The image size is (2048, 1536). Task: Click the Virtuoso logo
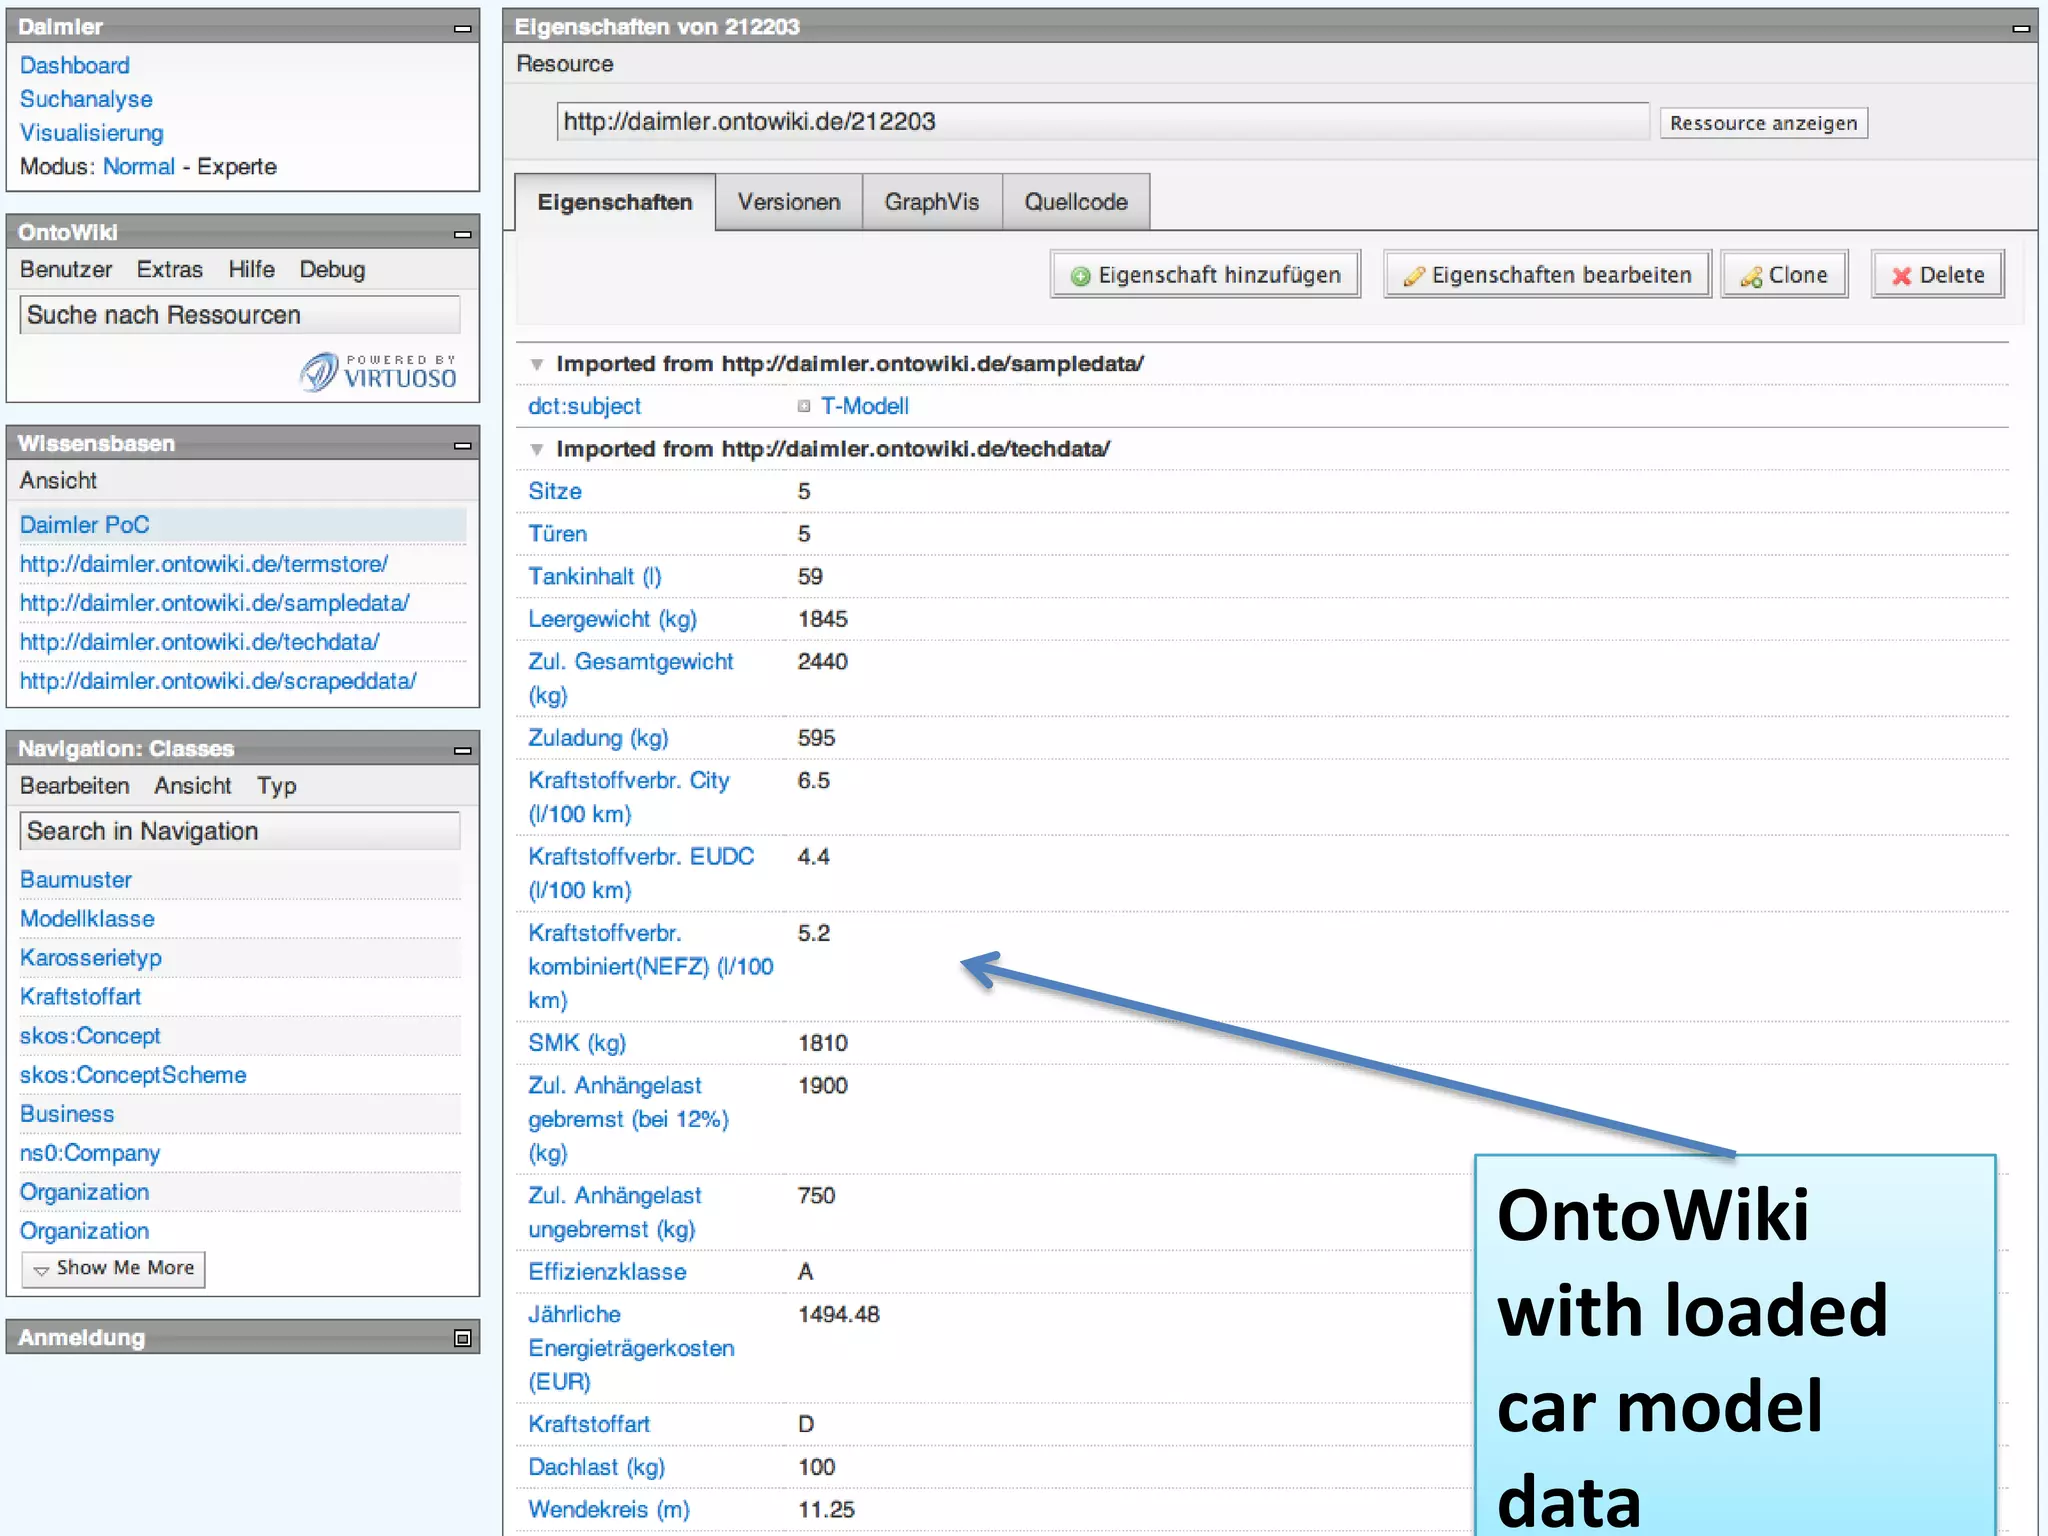378,372
